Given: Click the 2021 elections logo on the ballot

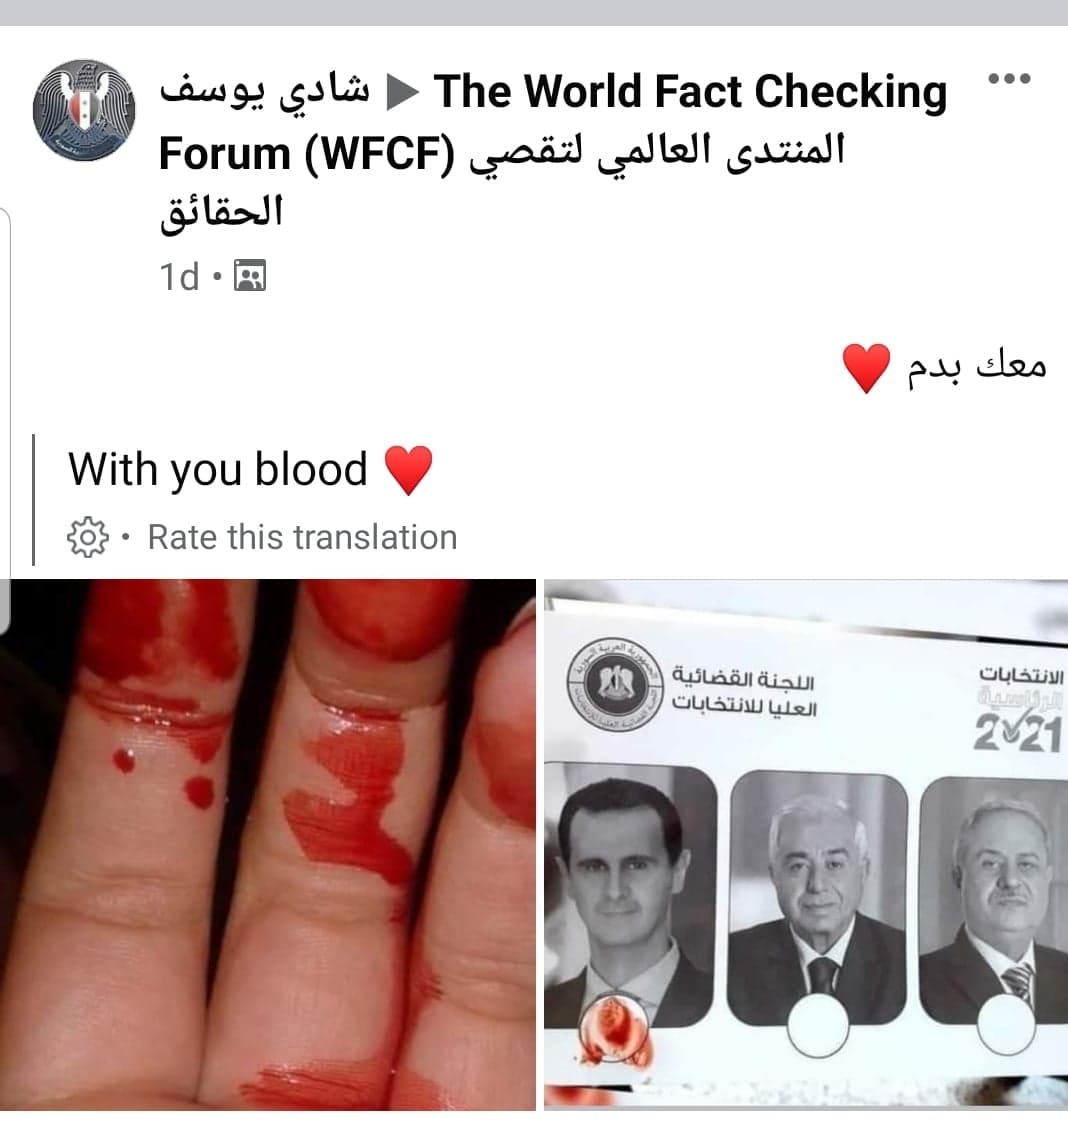Looking at the screenshot, I should tap(1019, 709).
